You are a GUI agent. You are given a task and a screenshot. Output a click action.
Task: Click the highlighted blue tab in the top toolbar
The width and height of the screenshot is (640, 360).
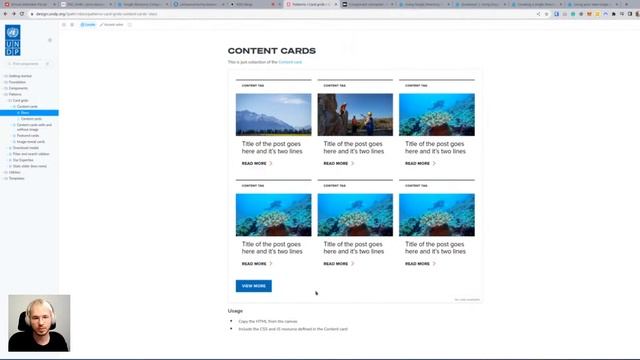coord(88,25)
